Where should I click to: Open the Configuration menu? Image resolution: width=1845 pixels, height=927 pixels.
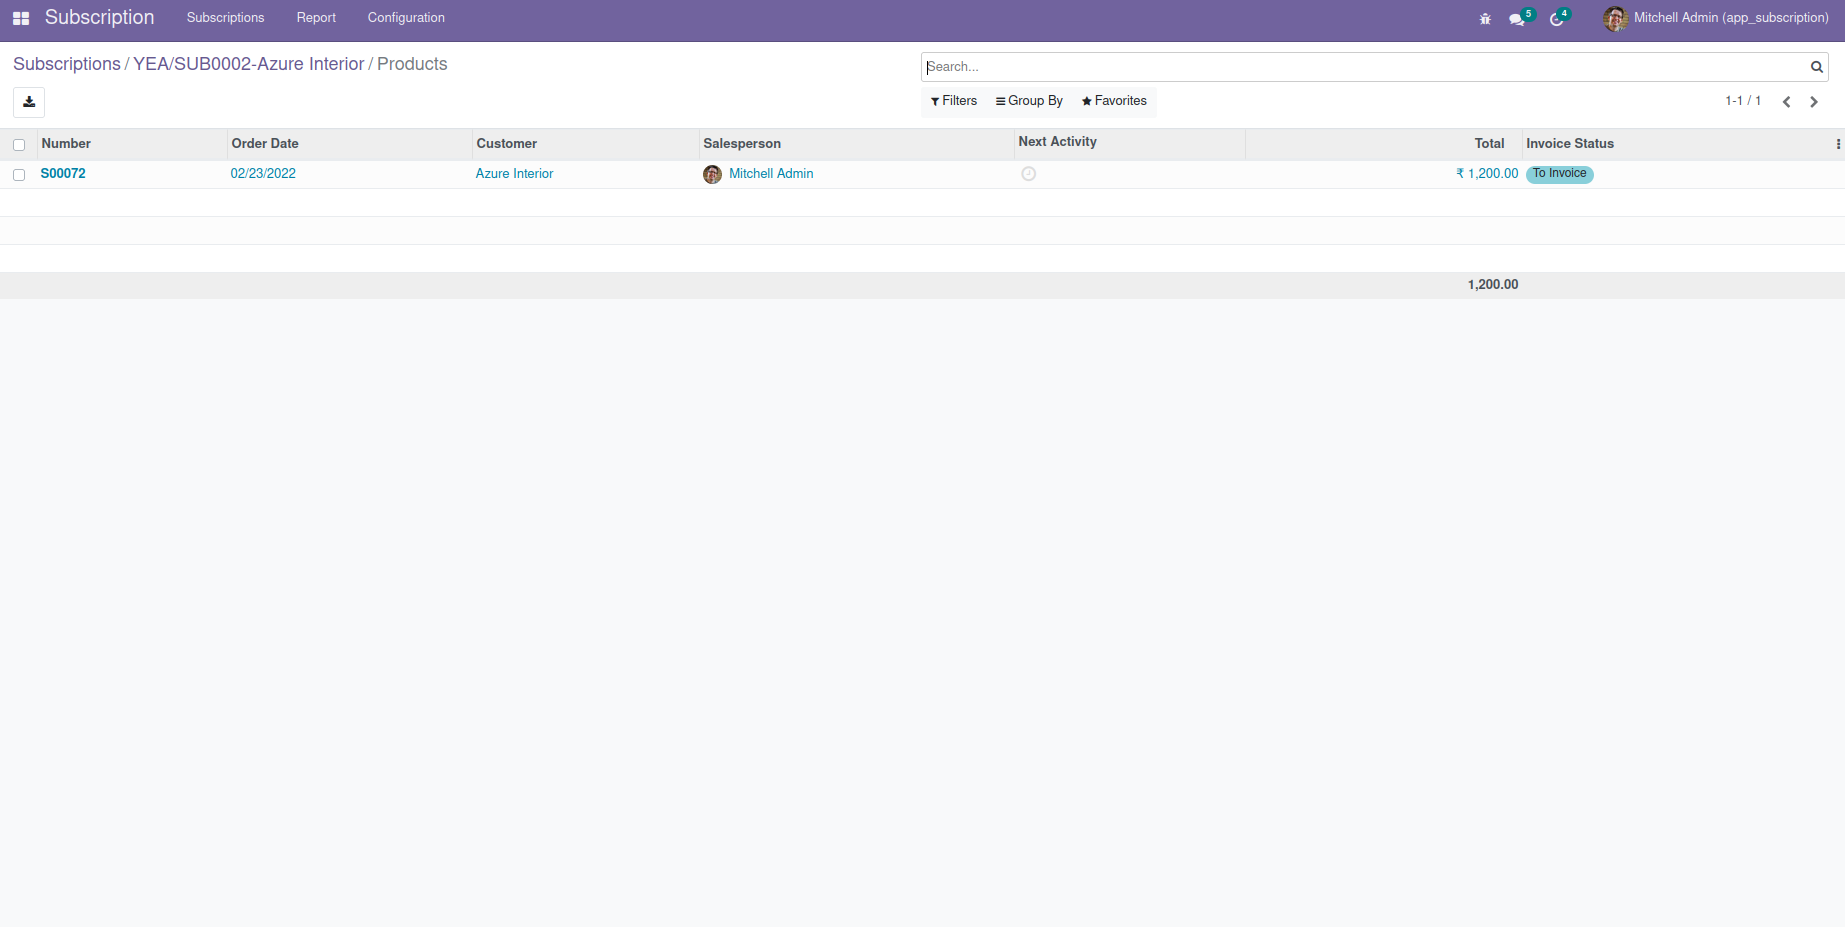(x=406, y=18)
